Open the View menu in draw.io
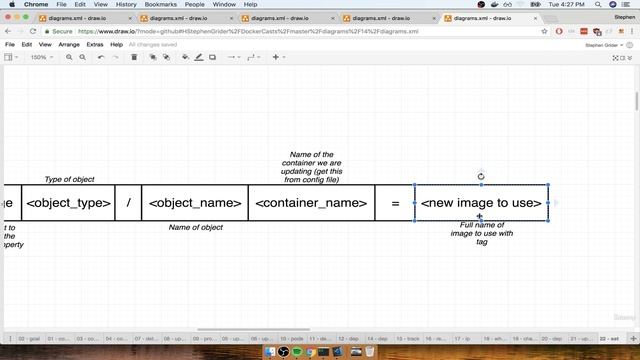The height and width of the screenshot is (360, 640). click(45, 44)
